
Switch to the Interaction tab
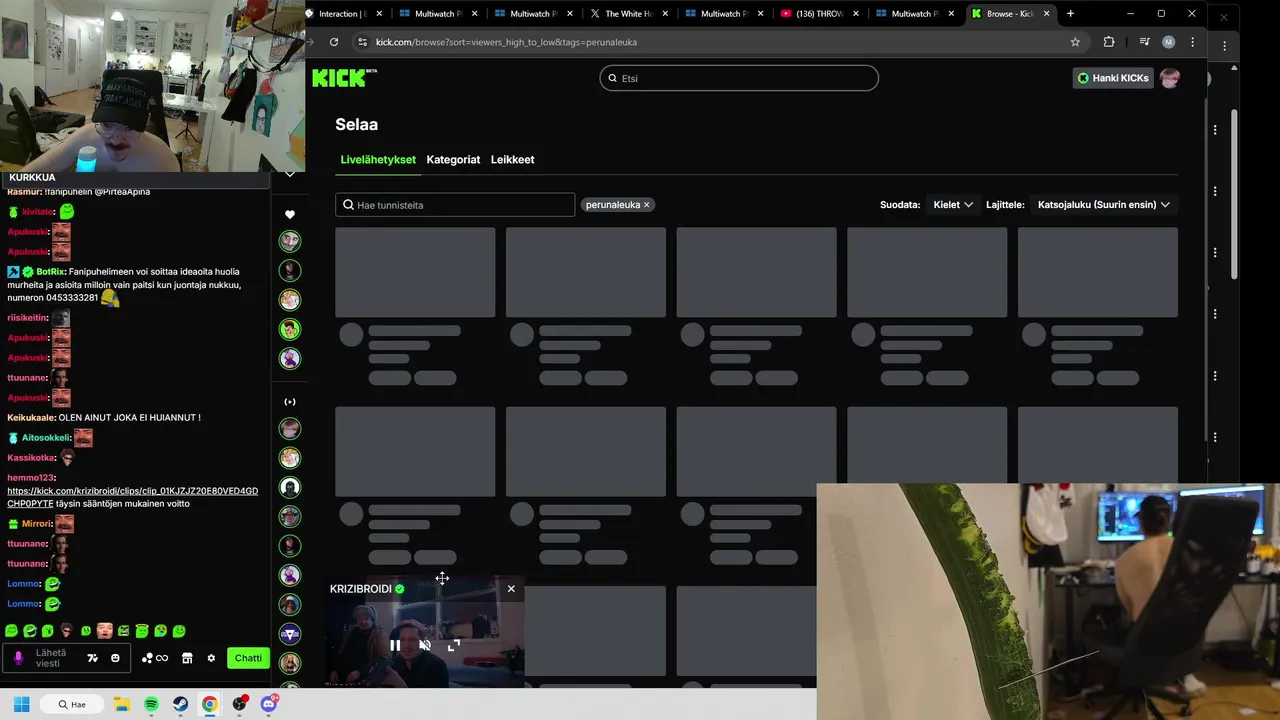343,14
